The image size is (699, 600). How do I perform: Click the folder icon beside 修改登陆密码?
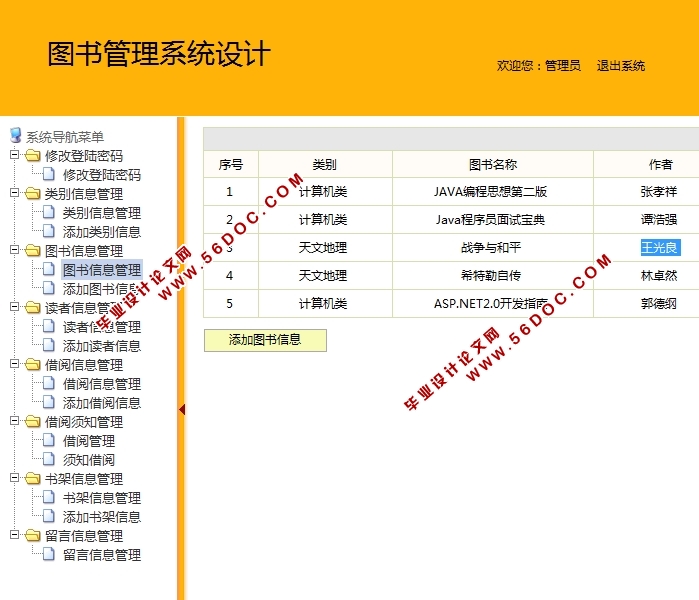pyautogui.click(x=33, y=156)
